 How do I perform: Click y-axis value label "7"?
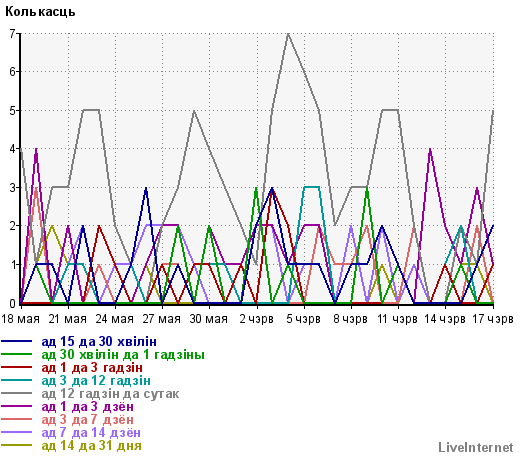pyautogui.click(x=13, y=33)
